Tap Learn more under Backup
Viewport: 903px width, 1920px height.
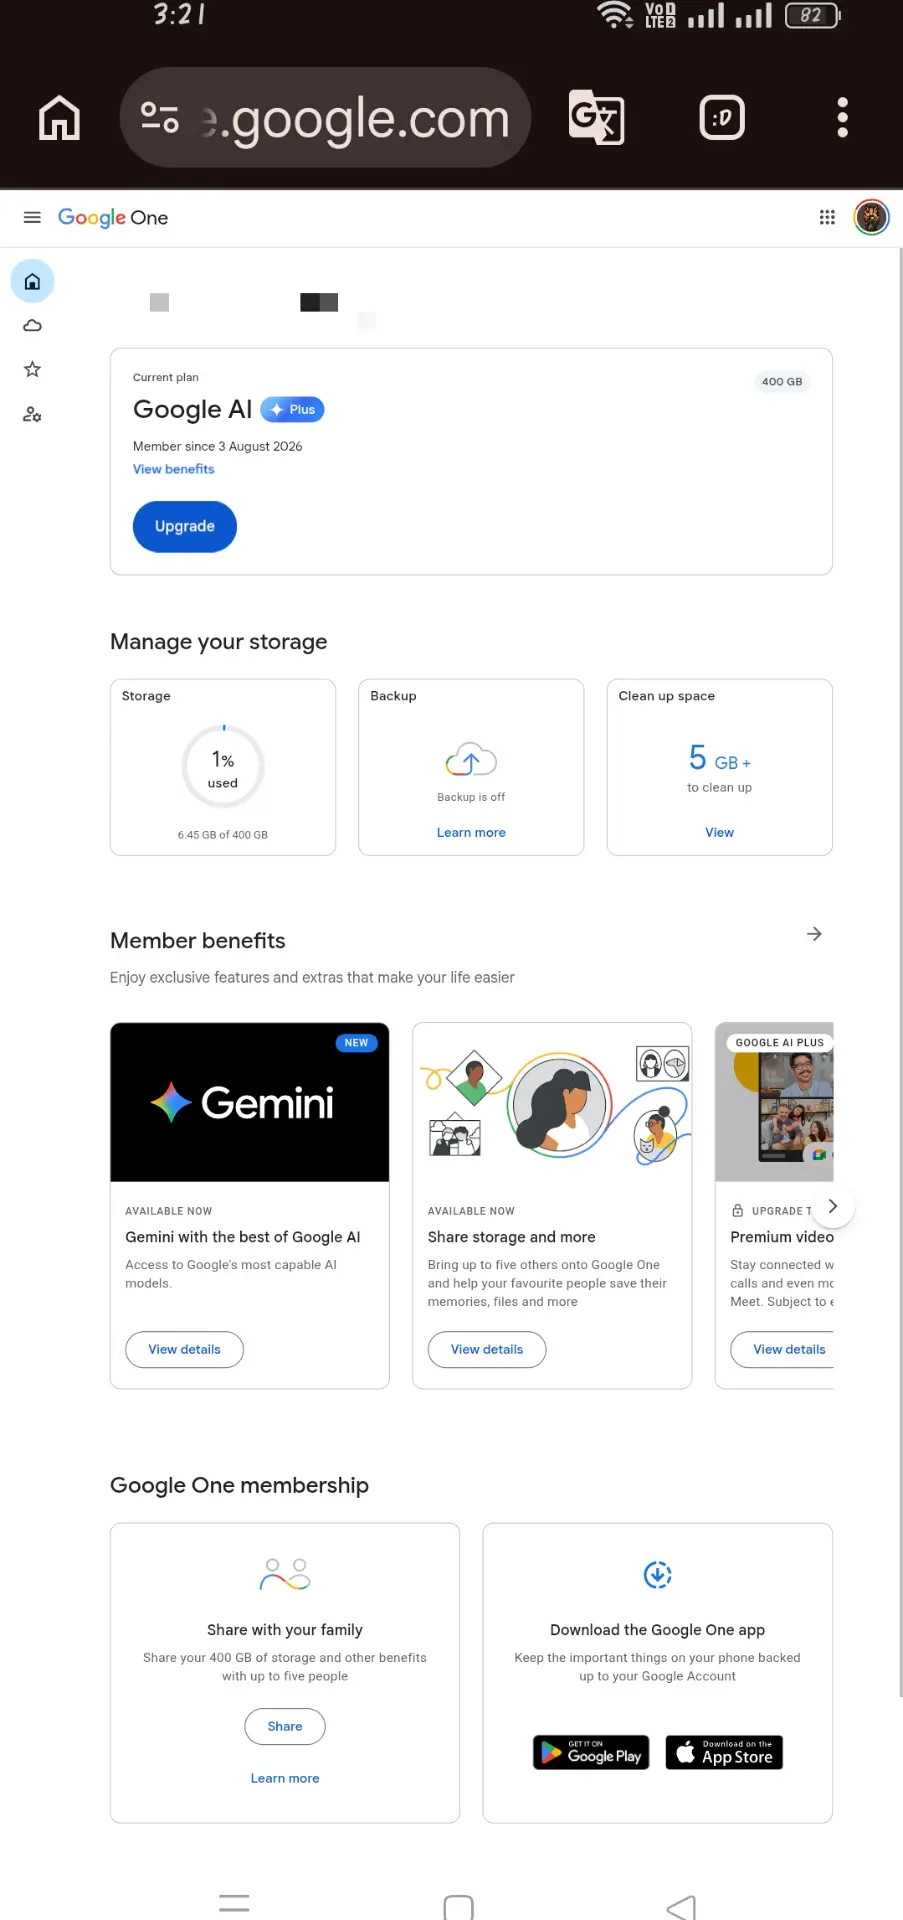pyautogui.click(x=471, y=832)
